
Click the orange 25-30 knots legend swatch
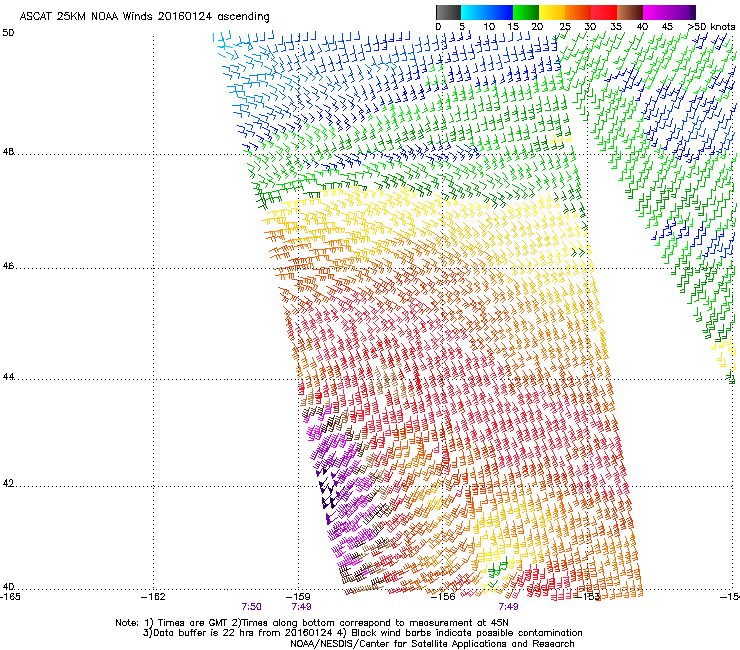[578, 12]
